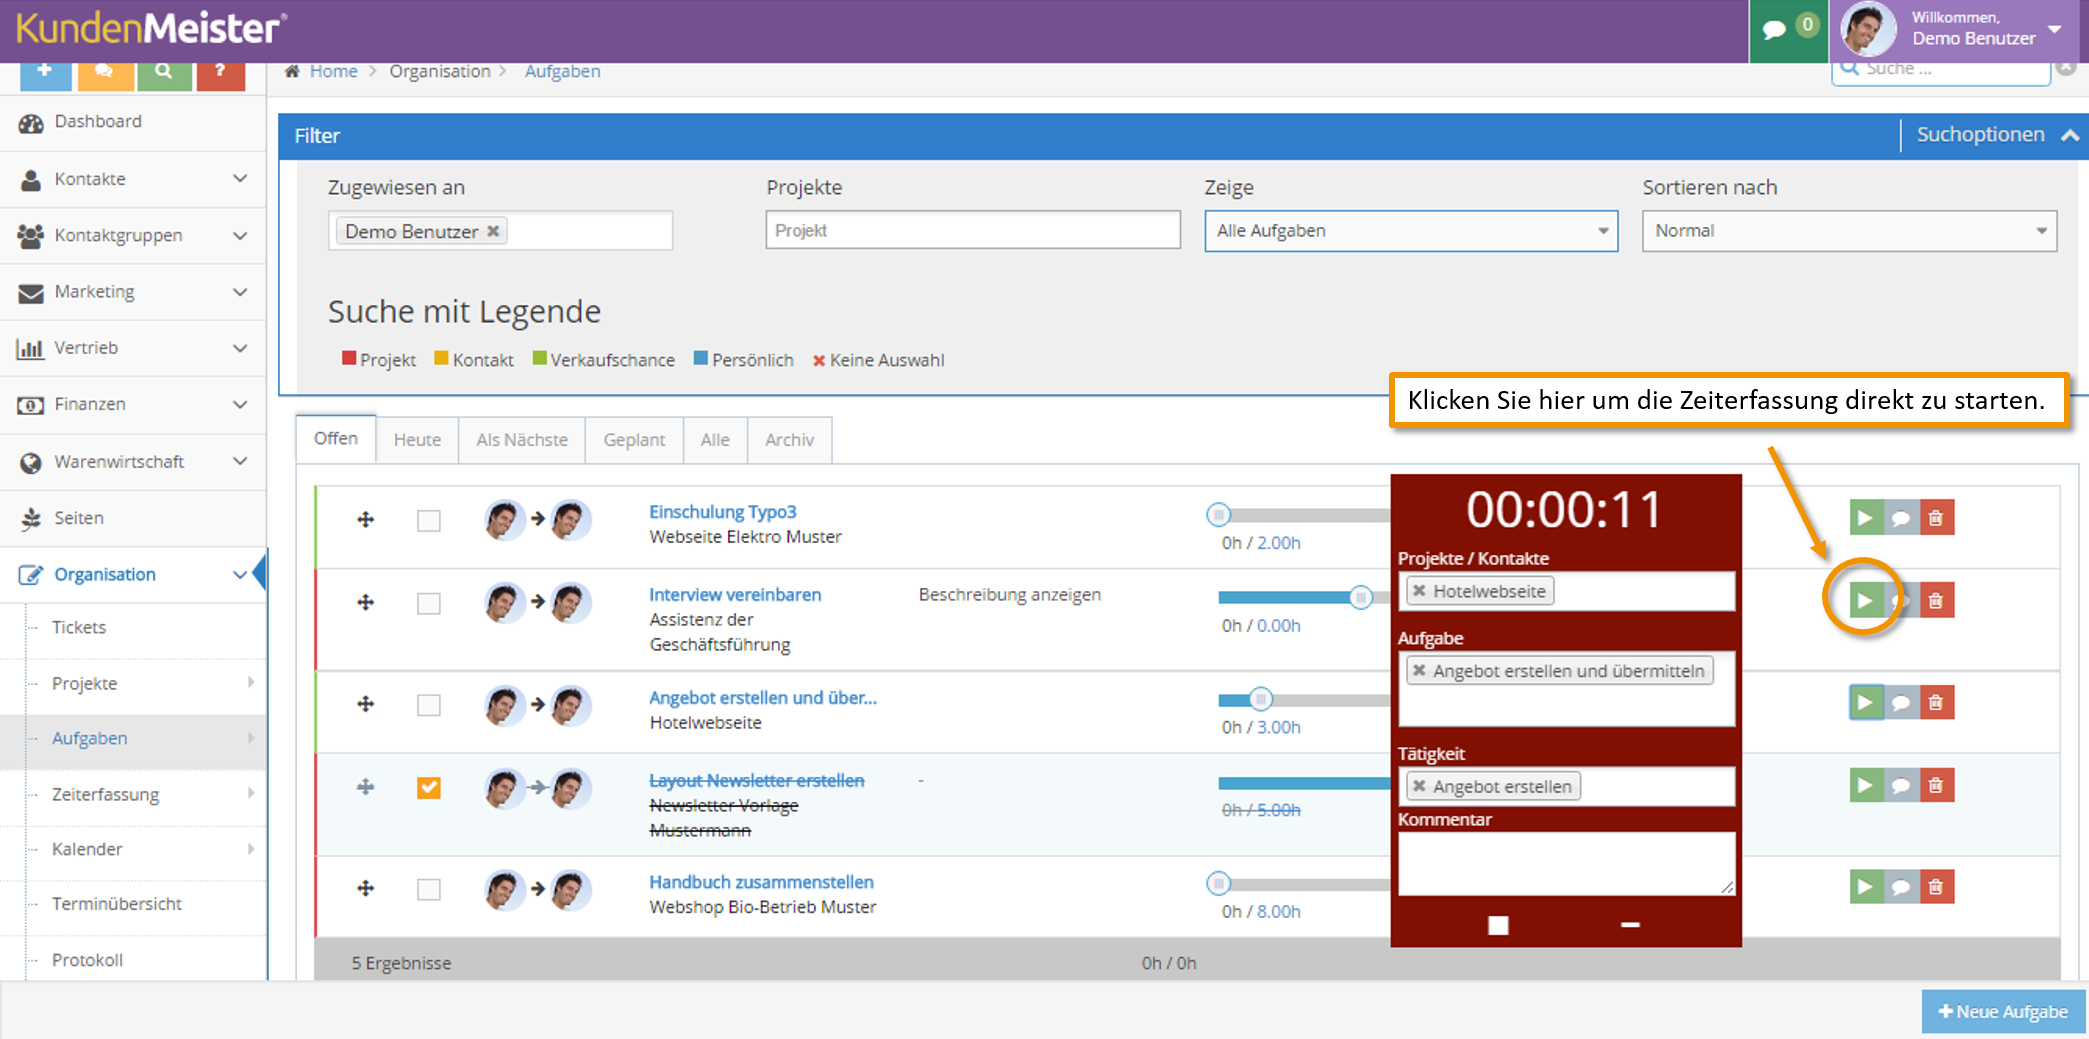Click the blue plus quick-add icon
This screenshot has height=1039, width=2089.
[x=45, y=75]
